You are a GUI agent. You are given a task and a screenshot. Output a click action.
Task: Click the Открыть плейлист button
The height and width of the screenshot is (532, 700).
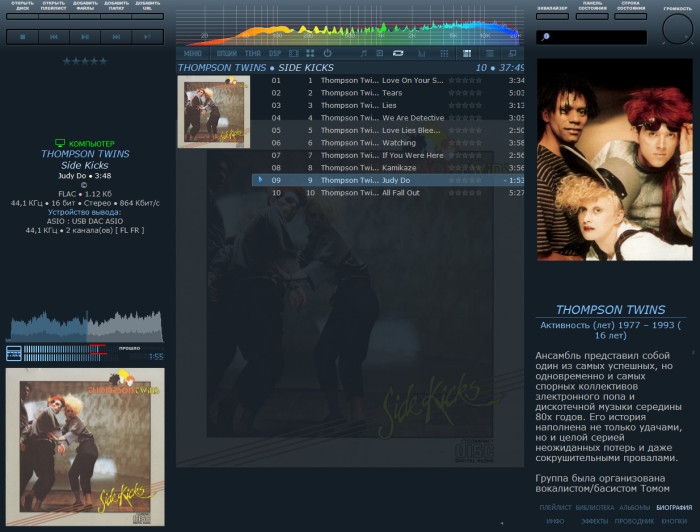[53, 10]
